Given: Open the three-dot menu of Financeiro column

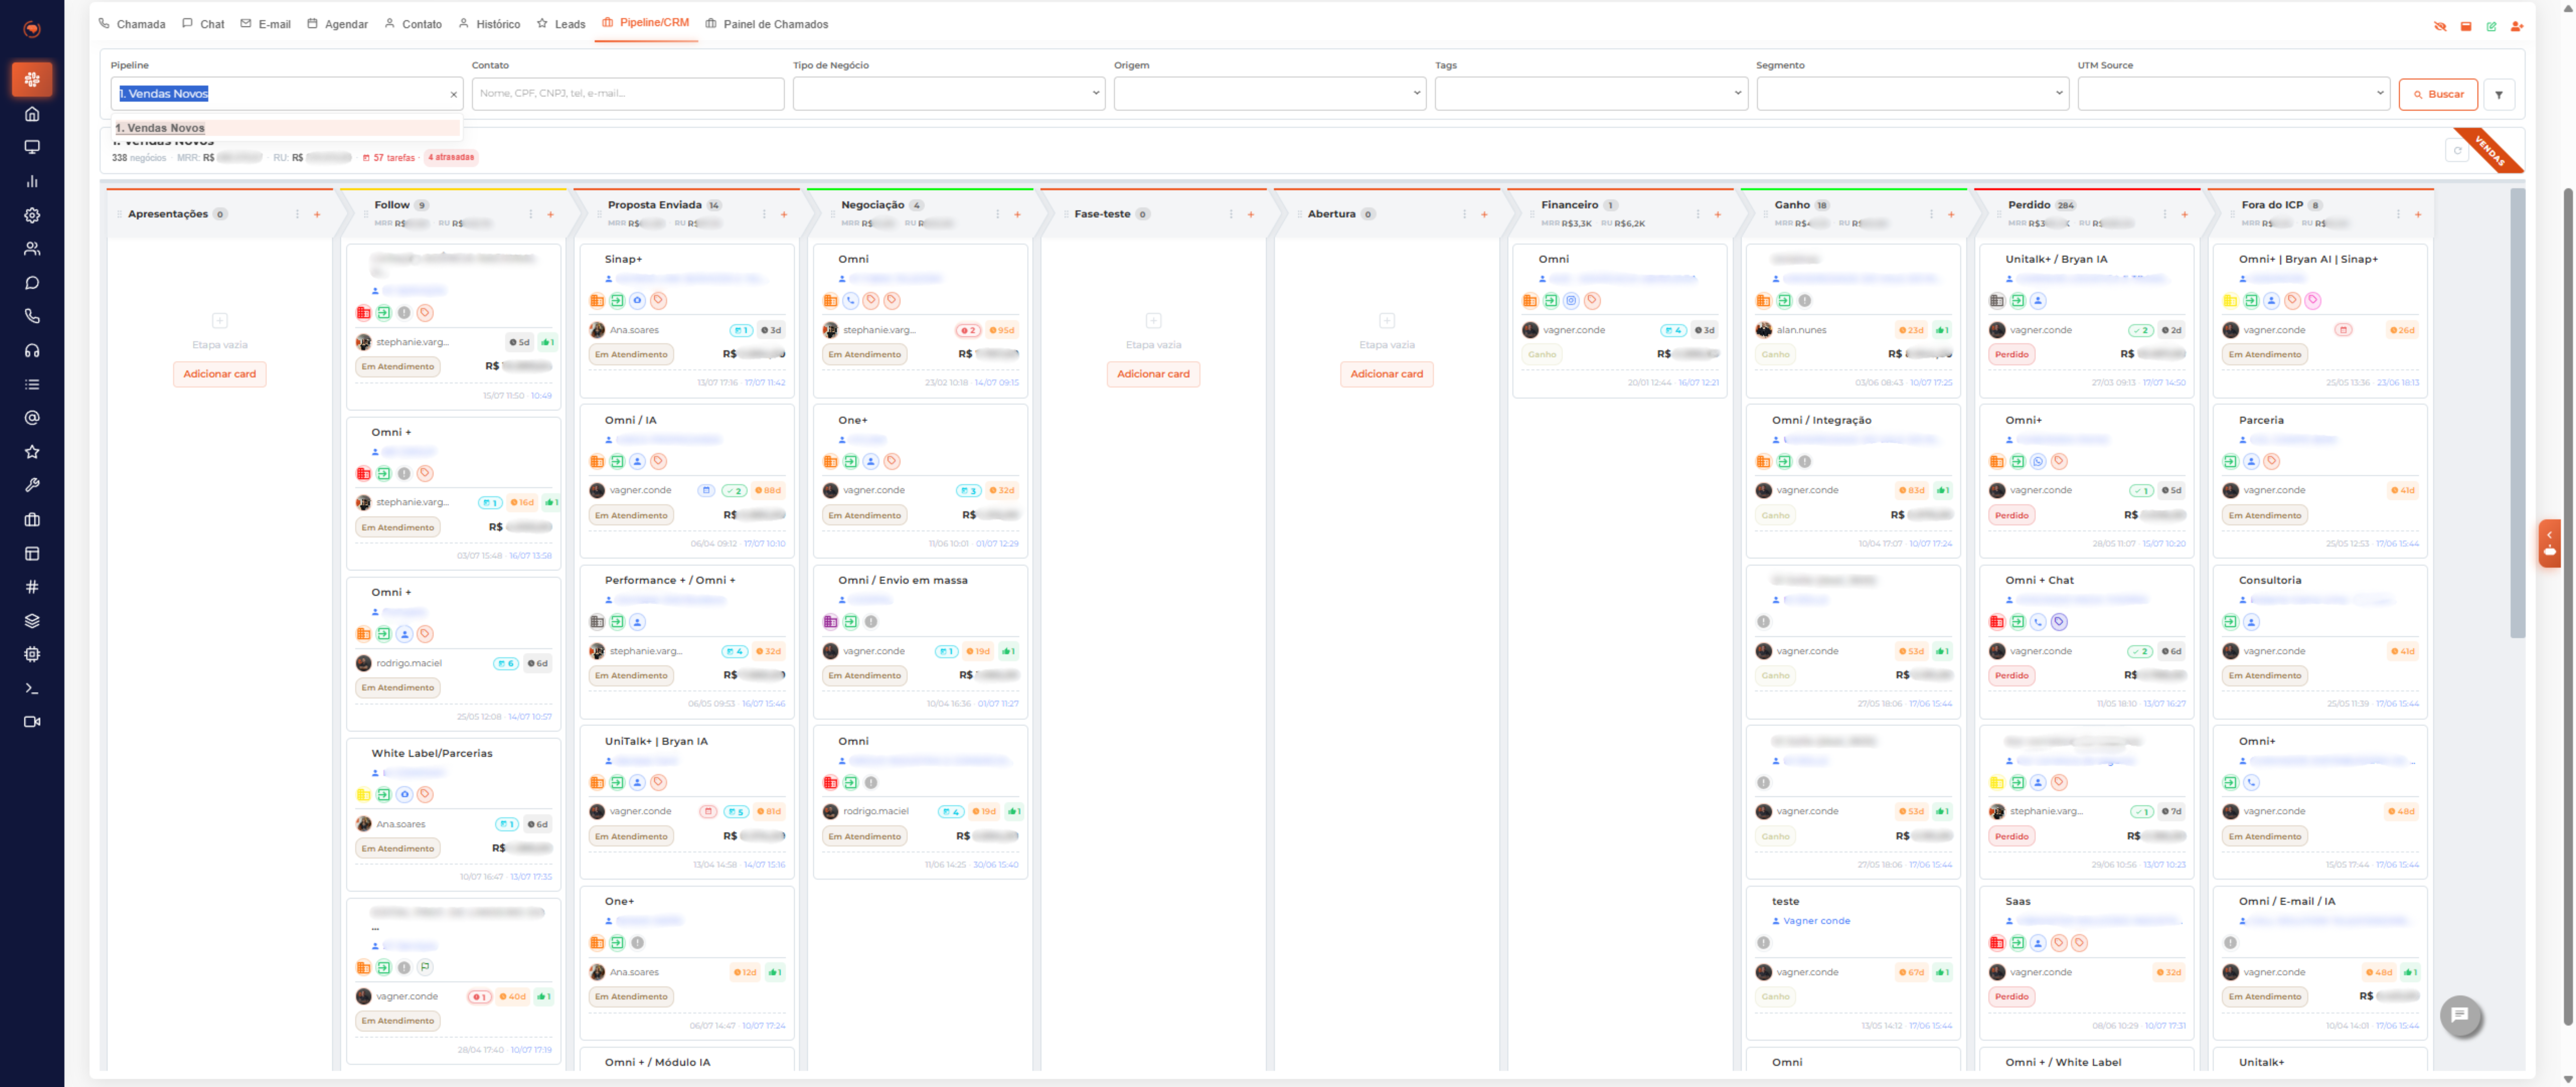Looking at the screenshot, I should click(x=1698, y=214).
